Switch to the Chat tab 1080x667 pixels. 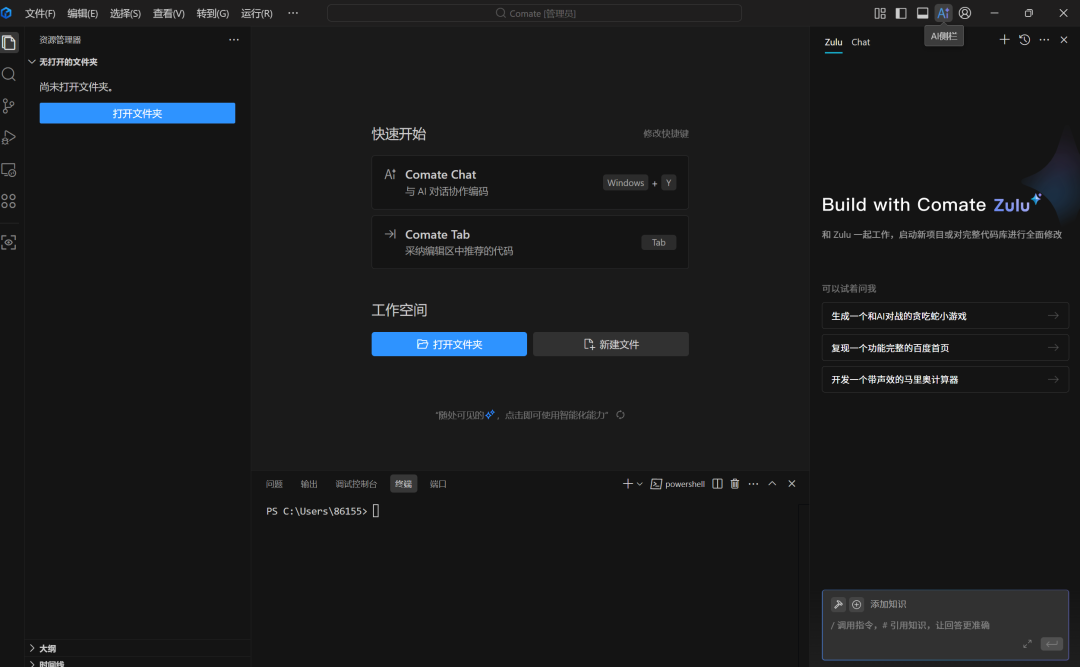coord(861,42)
